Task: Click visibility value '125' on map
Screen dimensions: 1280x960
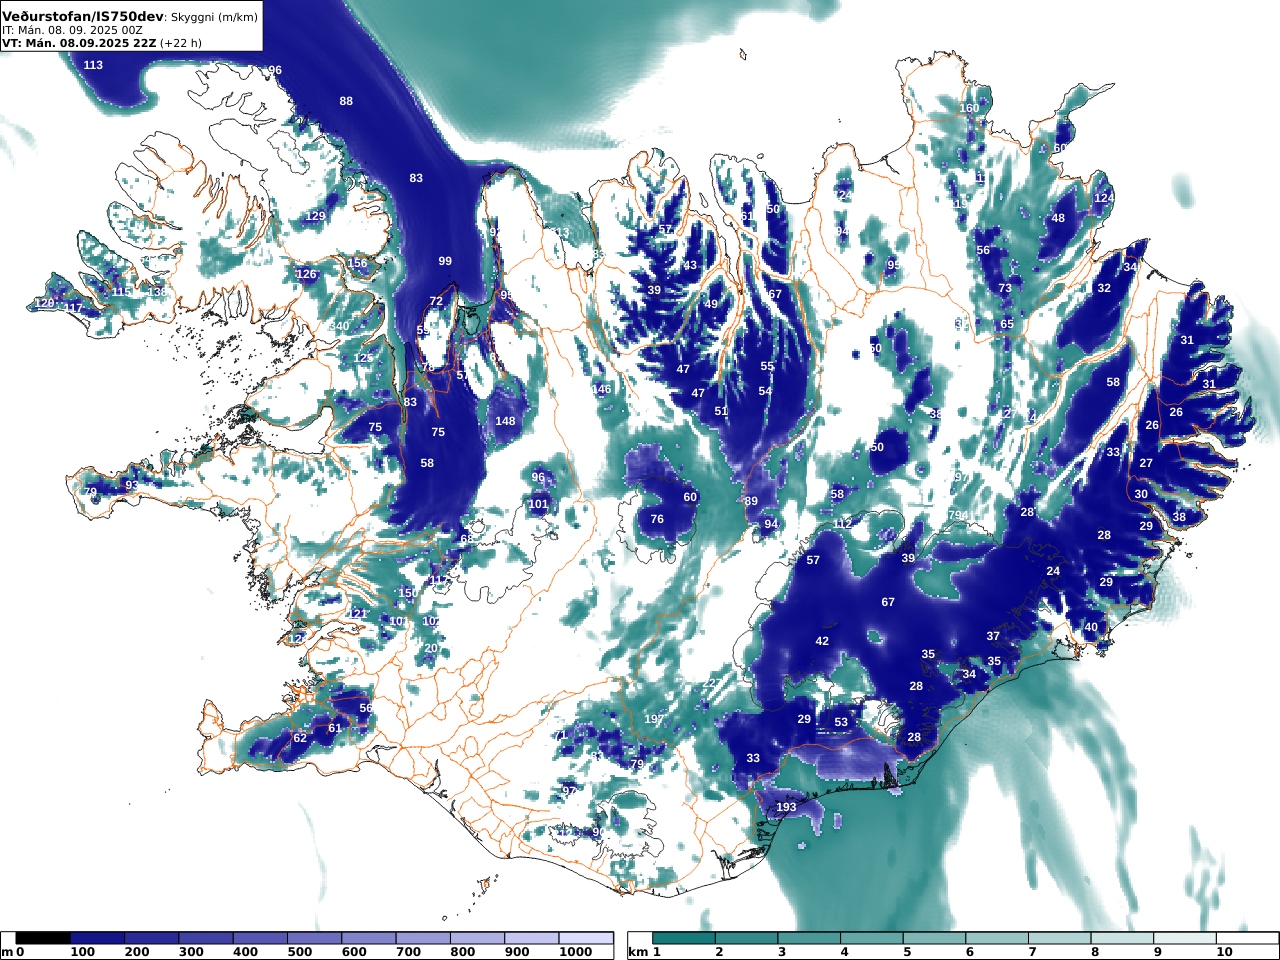Action: pos(363,358)
